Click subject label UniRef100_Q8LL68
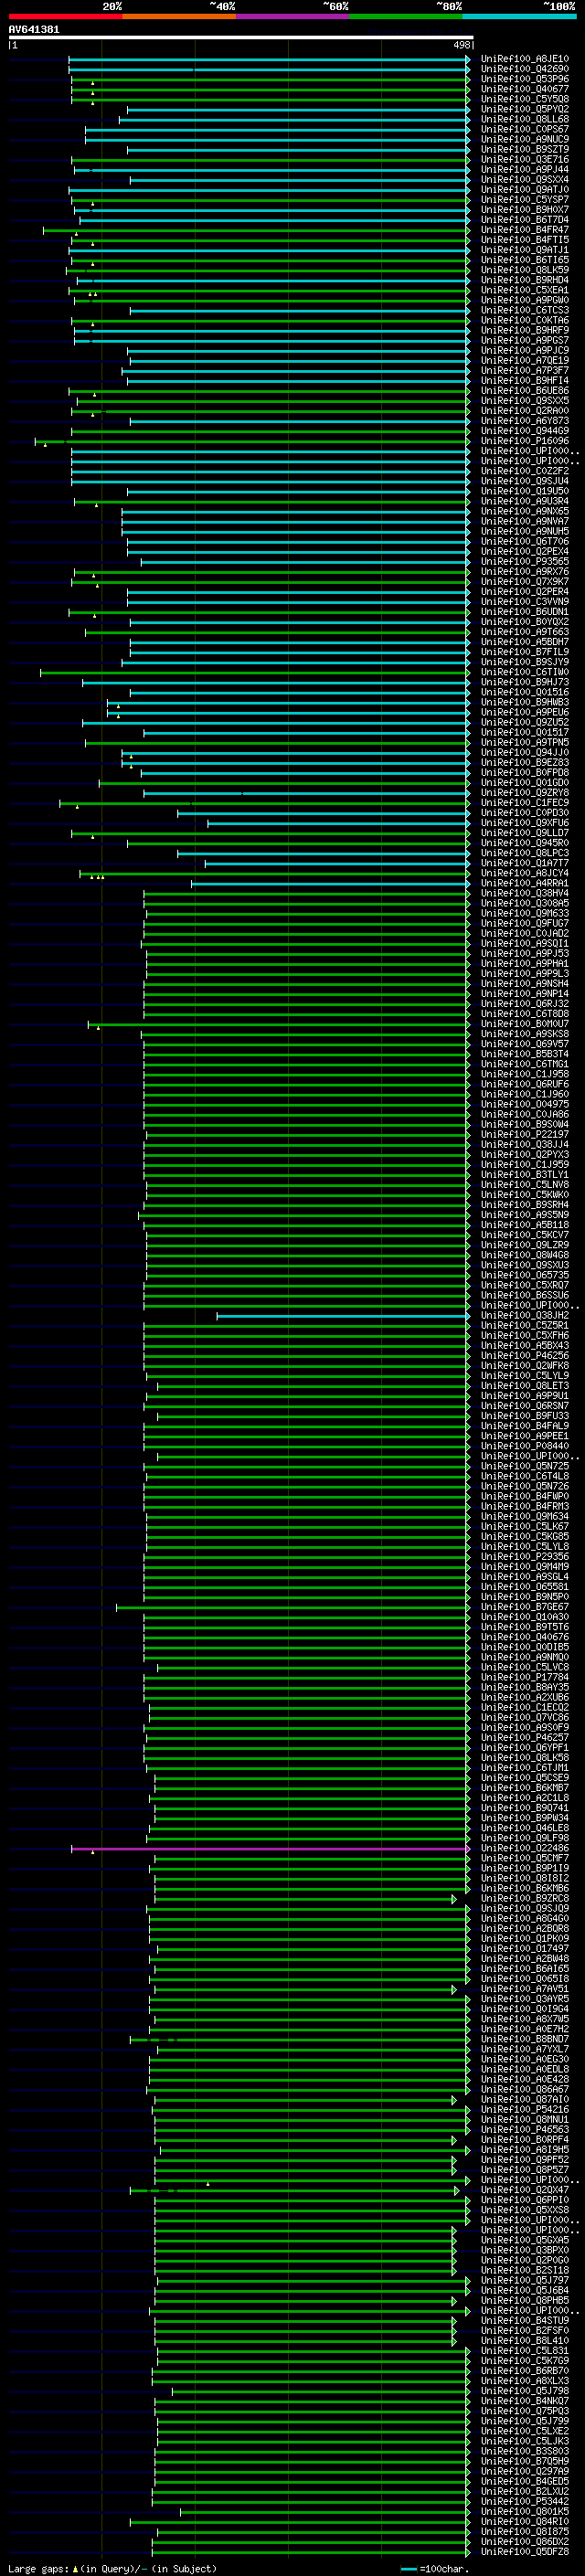Viewport: 585px width, 2576px height. [x=525, y=119]
